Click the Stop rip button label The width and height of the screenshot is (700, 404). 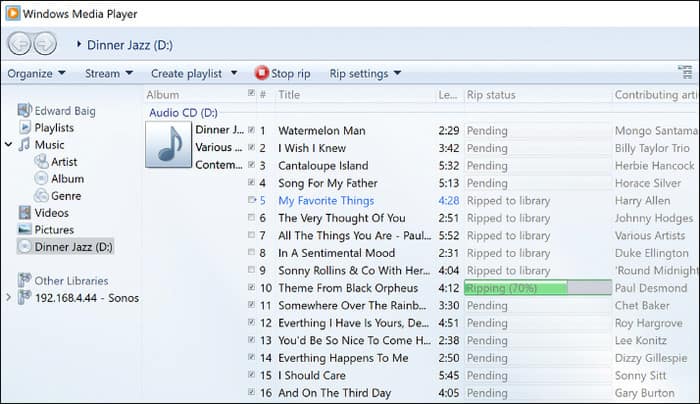pos(291,73)
